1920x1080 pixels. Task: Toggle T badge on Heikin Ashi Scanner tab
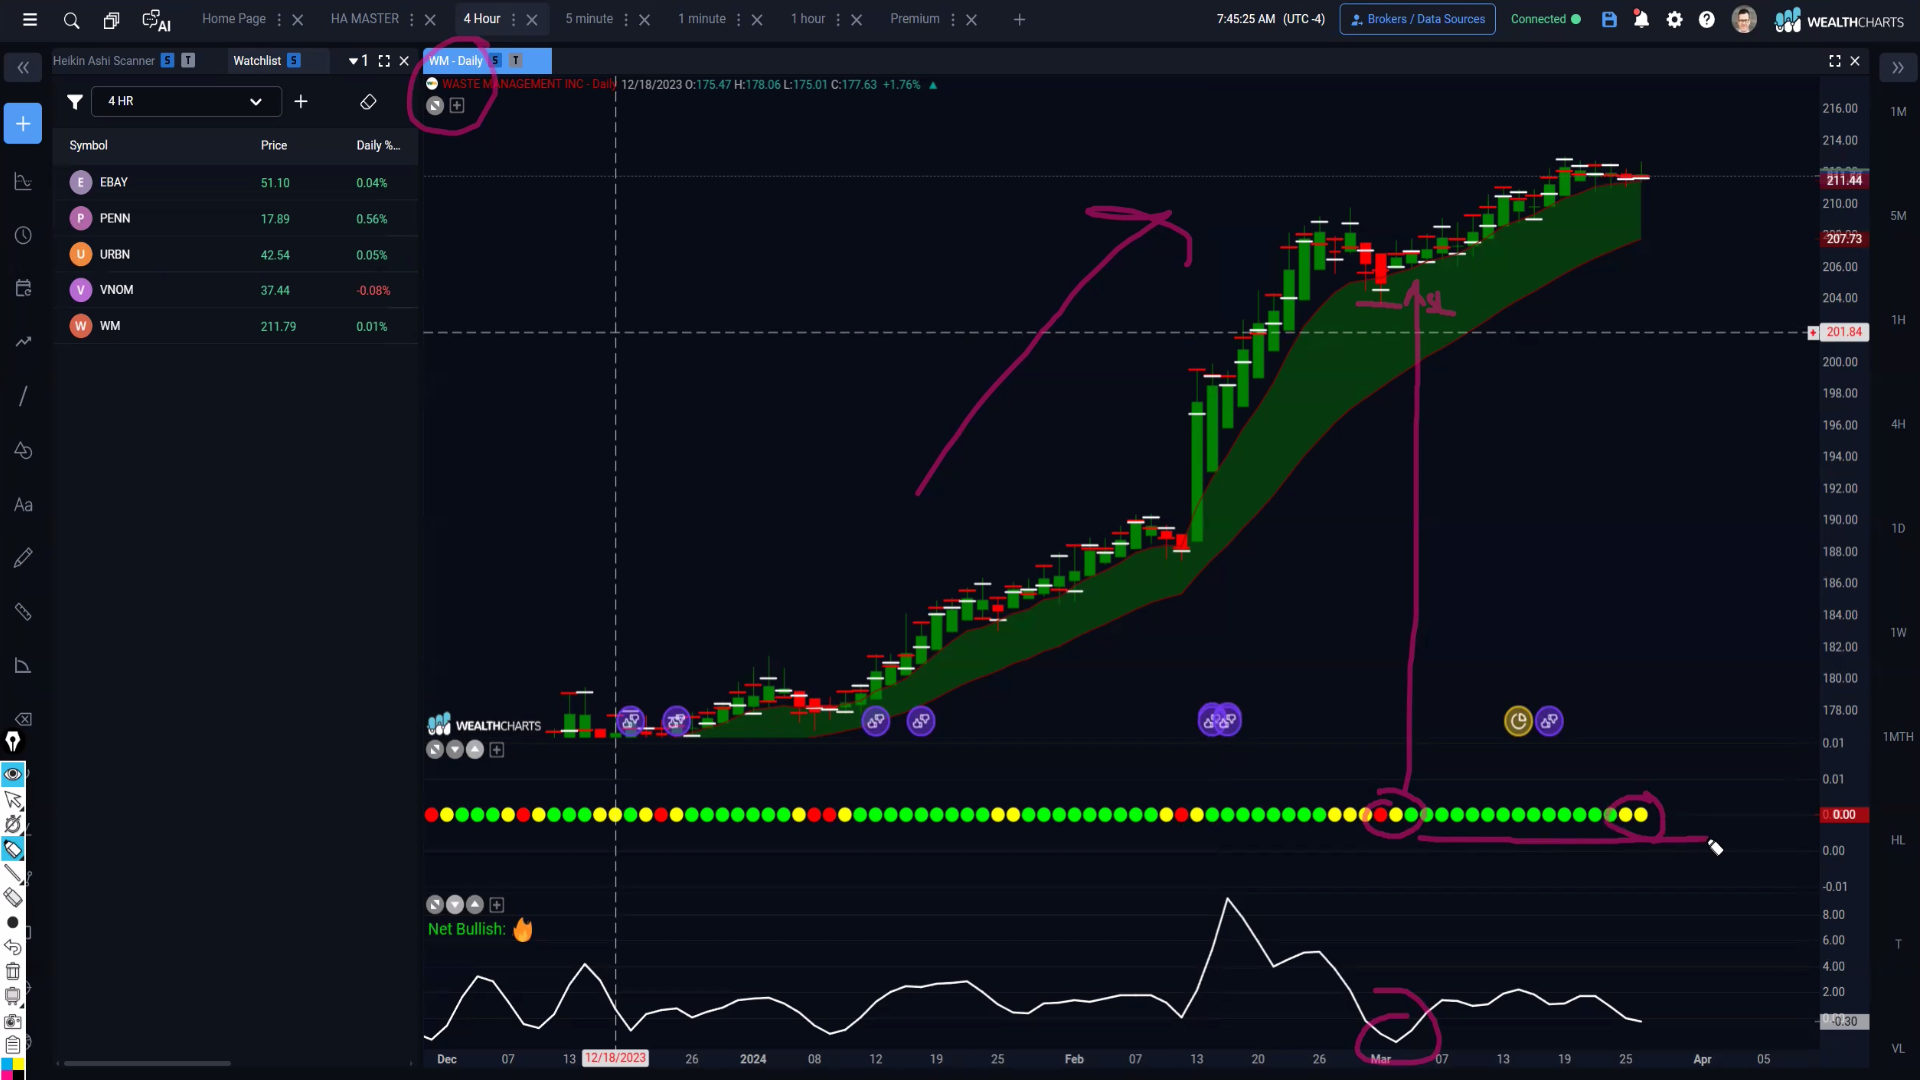point(188,61)
